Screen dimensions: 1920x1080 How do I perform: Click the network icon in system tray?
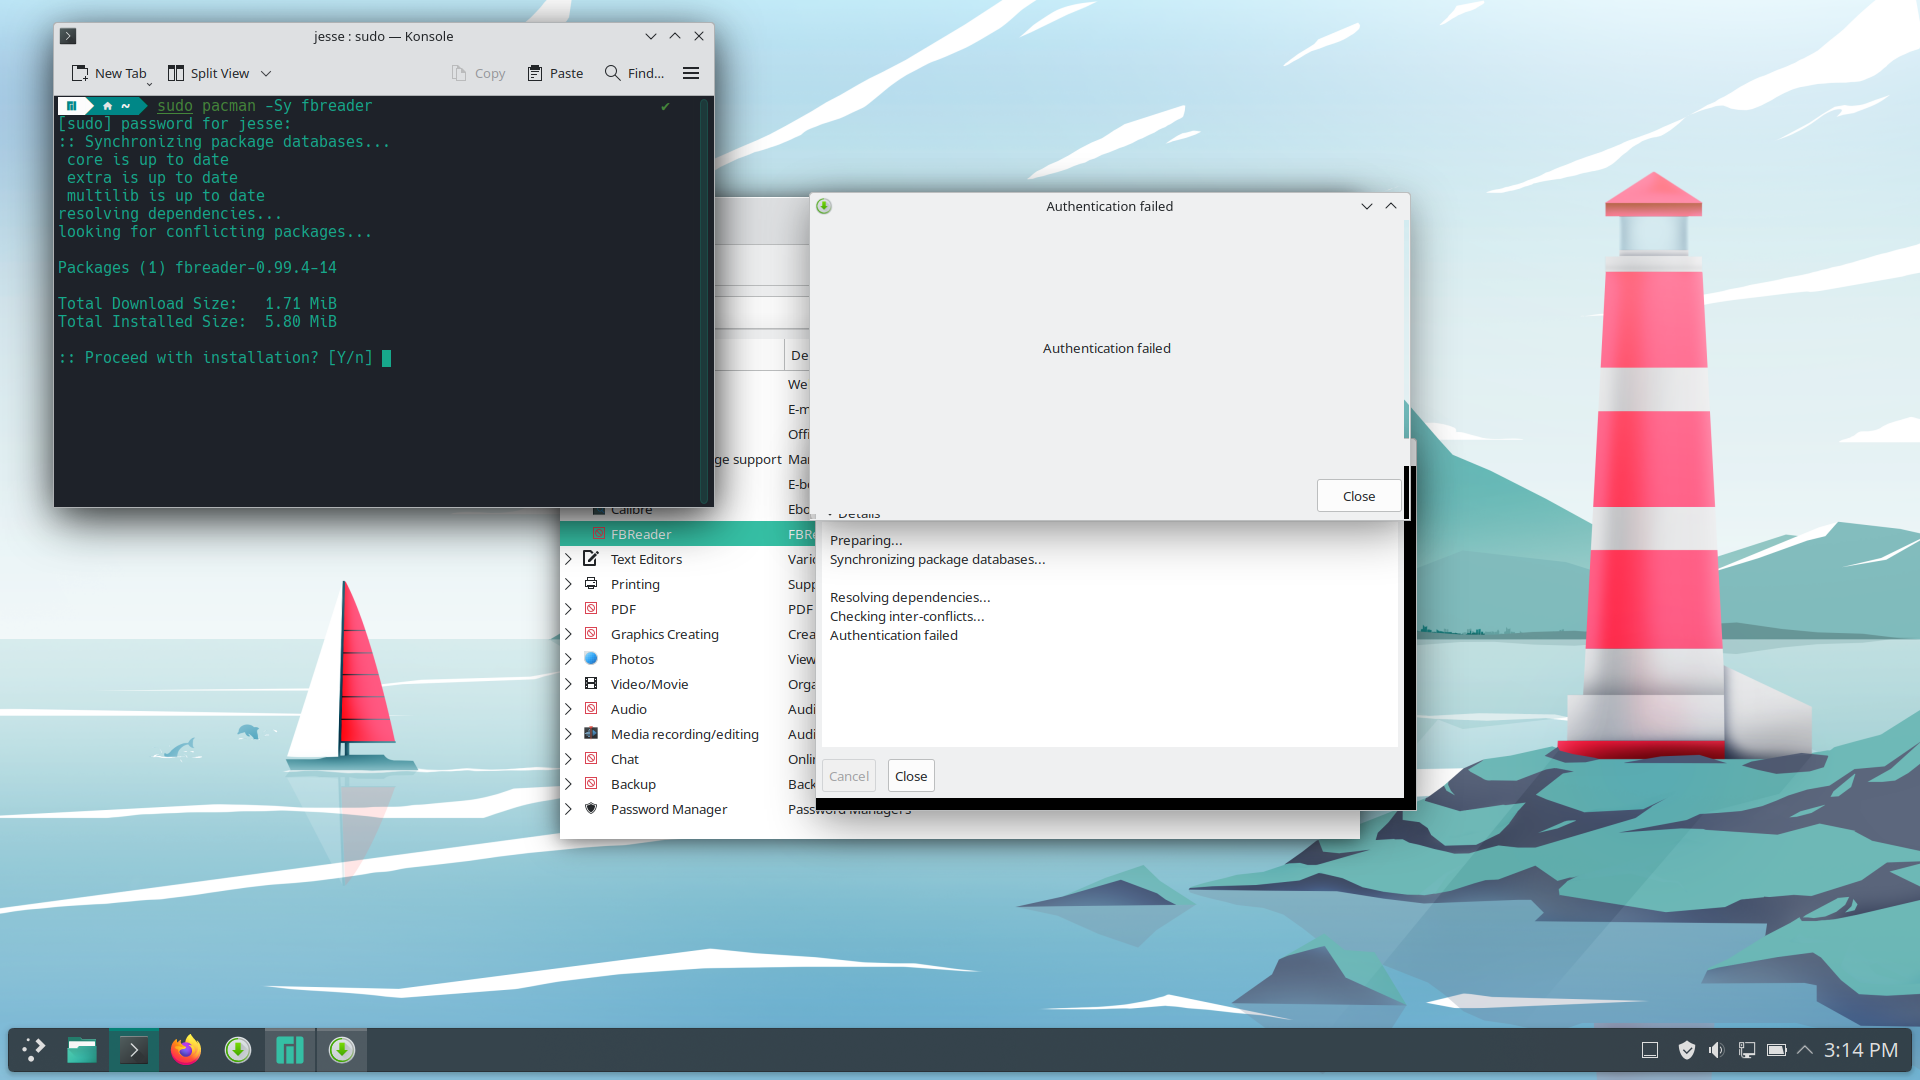point(1746,1050)
